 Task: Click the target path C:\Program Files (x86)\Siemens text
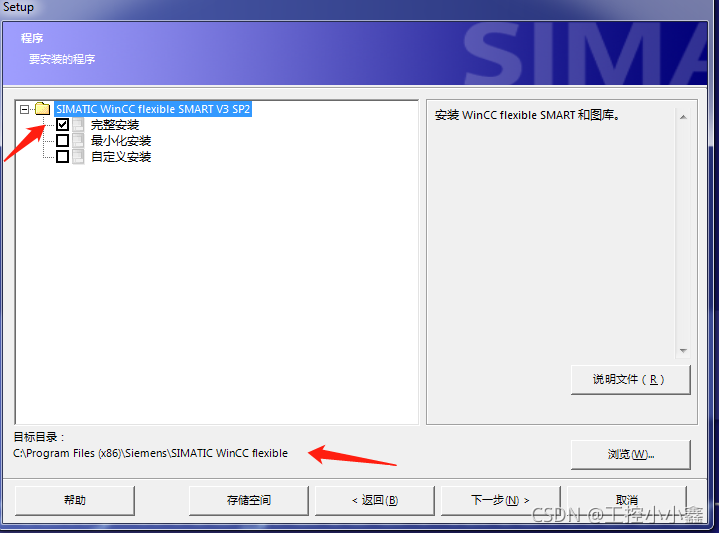point(150,453)
